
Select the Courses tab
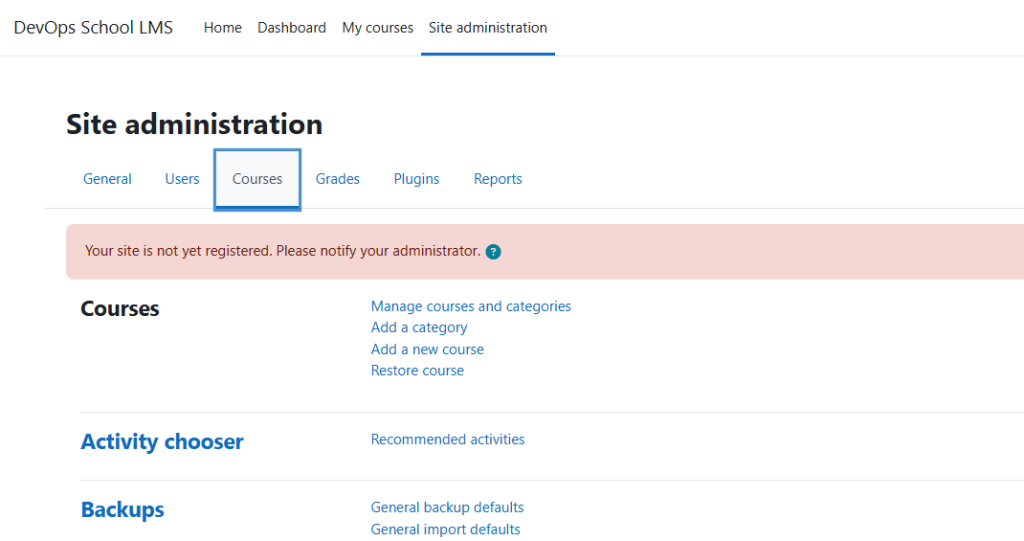tap(257, 179)
